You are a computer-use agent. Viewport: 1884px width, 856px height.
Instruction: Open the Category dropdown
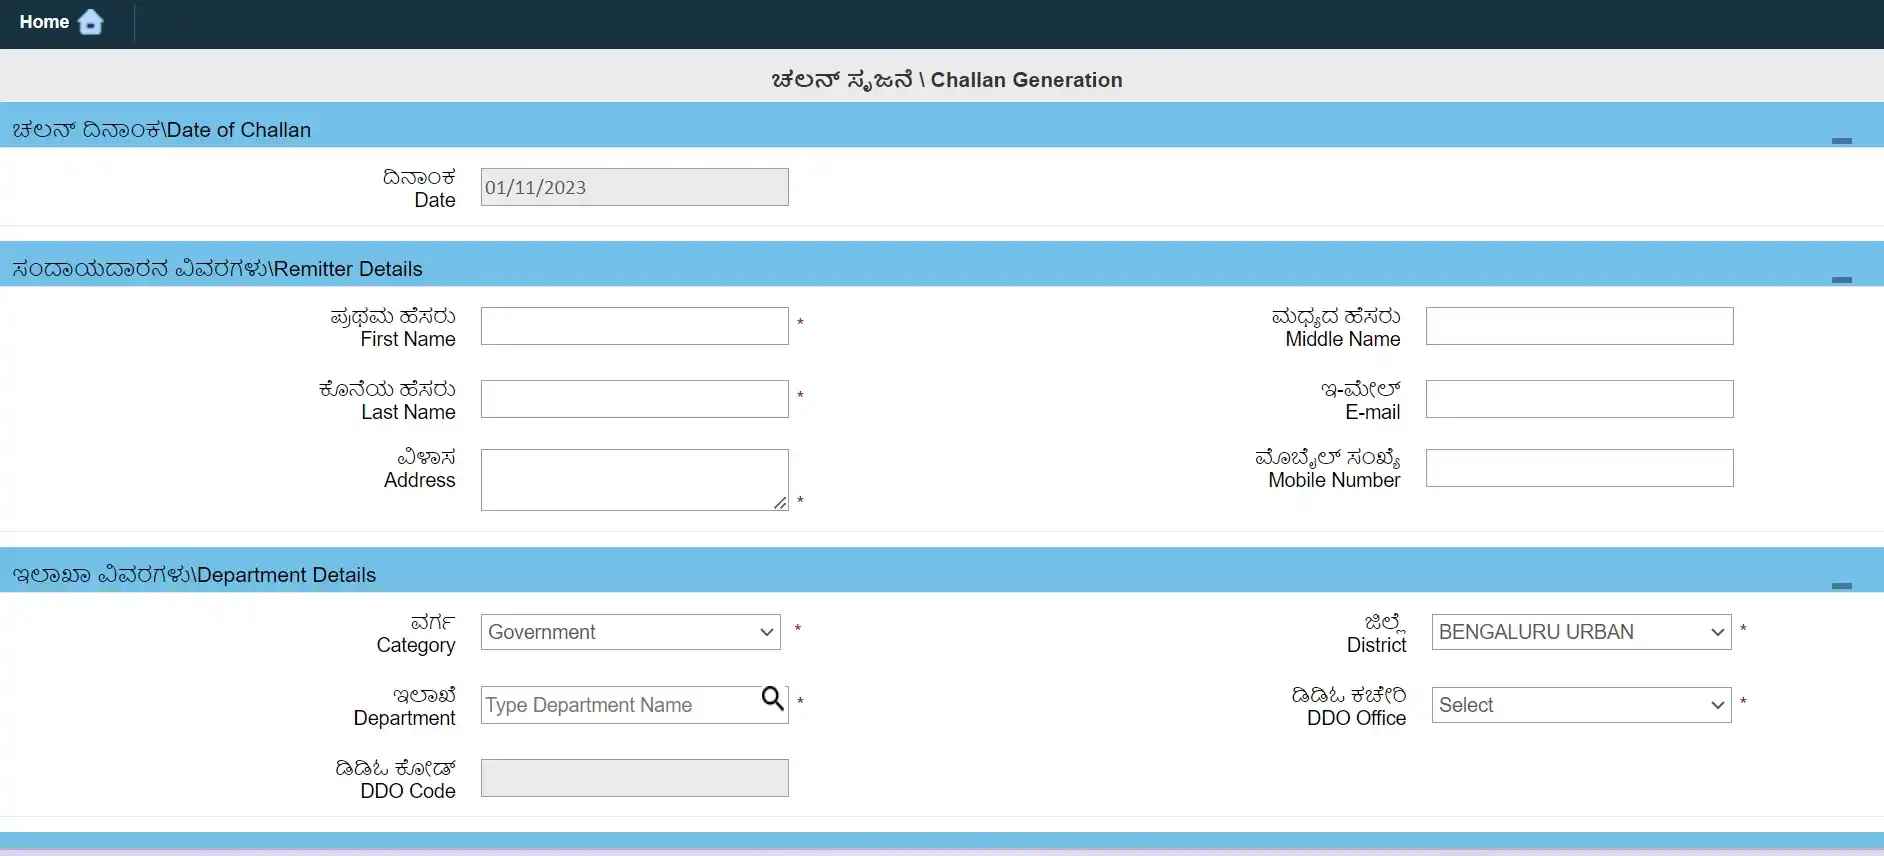630,632
